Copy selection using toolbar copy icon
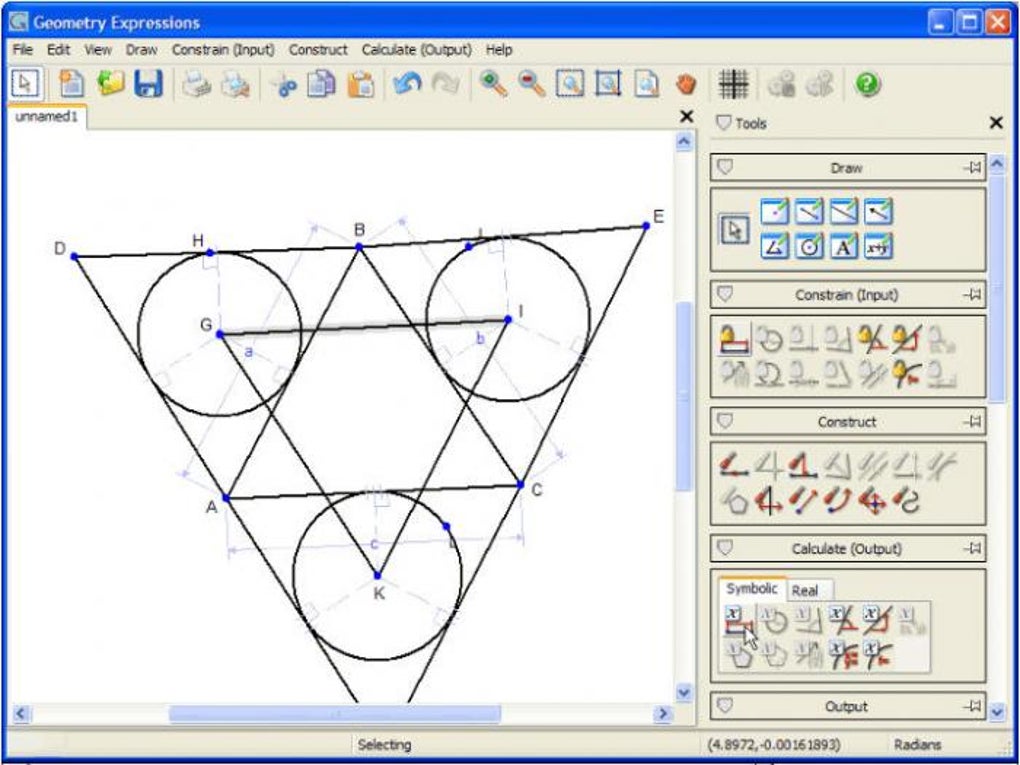The width and height of the screenshot is (1020, 765). [321, 84]
